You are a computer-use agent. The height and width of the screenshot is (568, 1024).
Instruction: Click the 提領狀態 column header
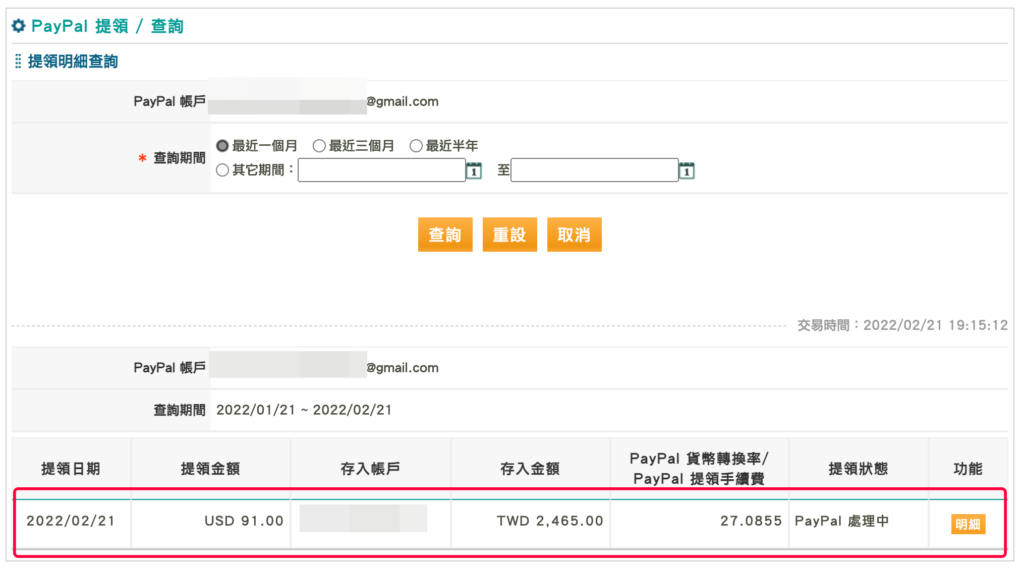[858, 469]
